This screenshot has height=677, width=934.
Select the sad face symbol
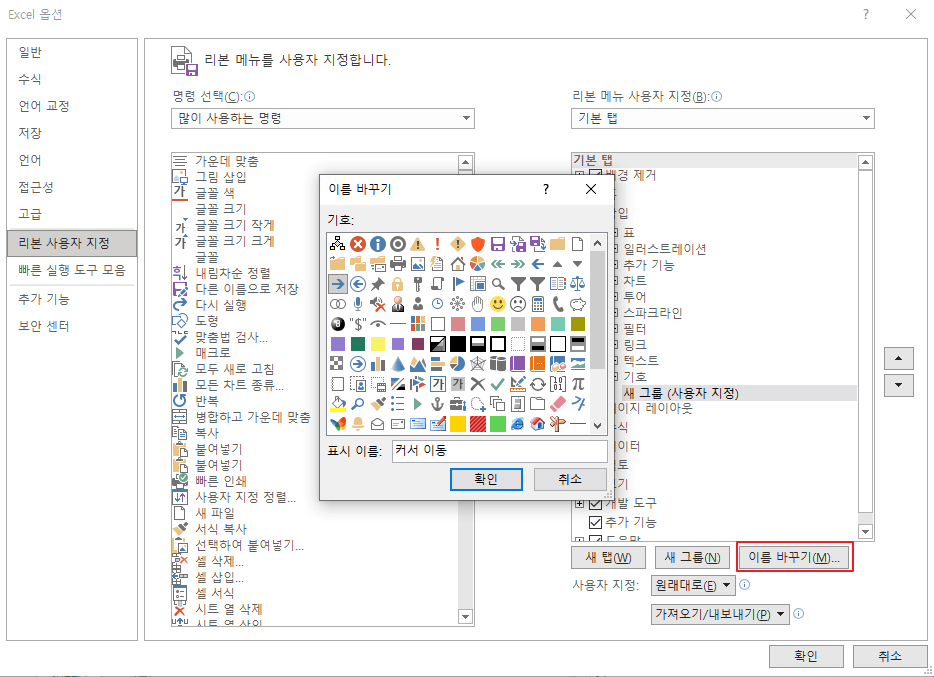pos(518,304)
